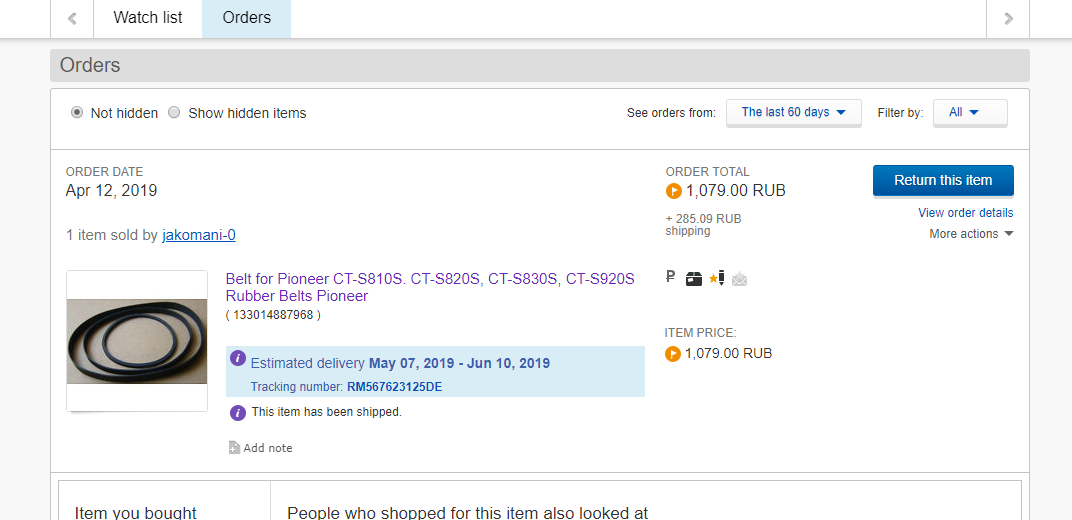Click the feedback received envelope icon
This screenshot has width=1072, height=520.
coord(739,279)
